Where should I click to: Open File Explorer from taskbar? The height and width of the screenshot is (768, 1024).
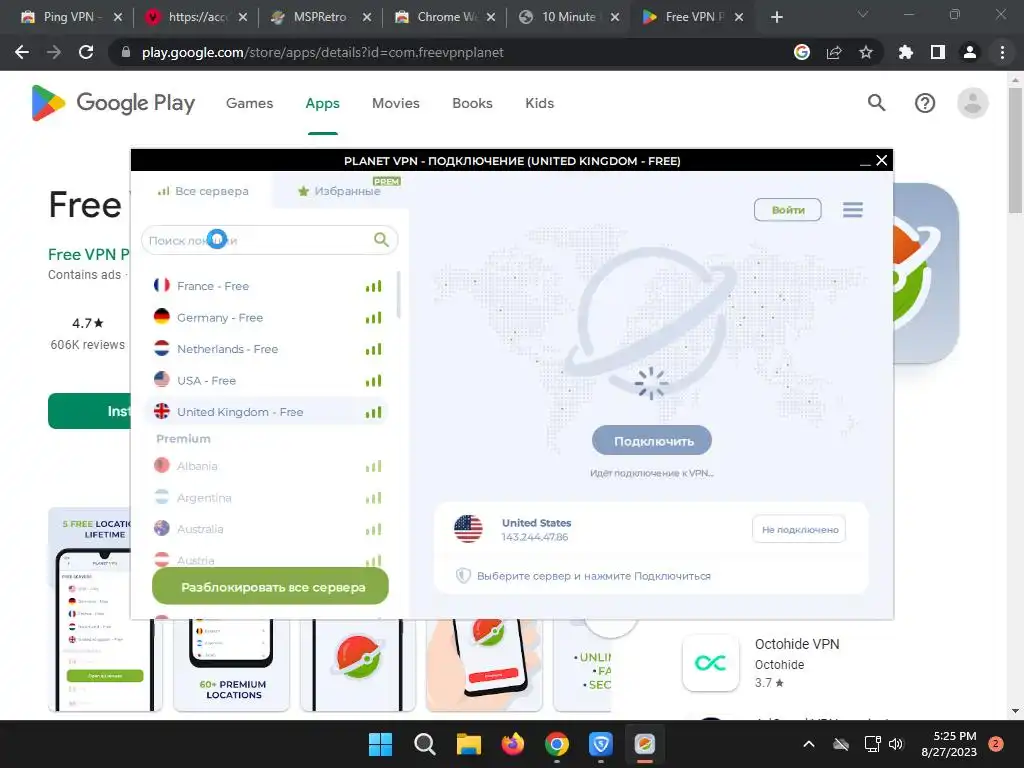point(468,744)
